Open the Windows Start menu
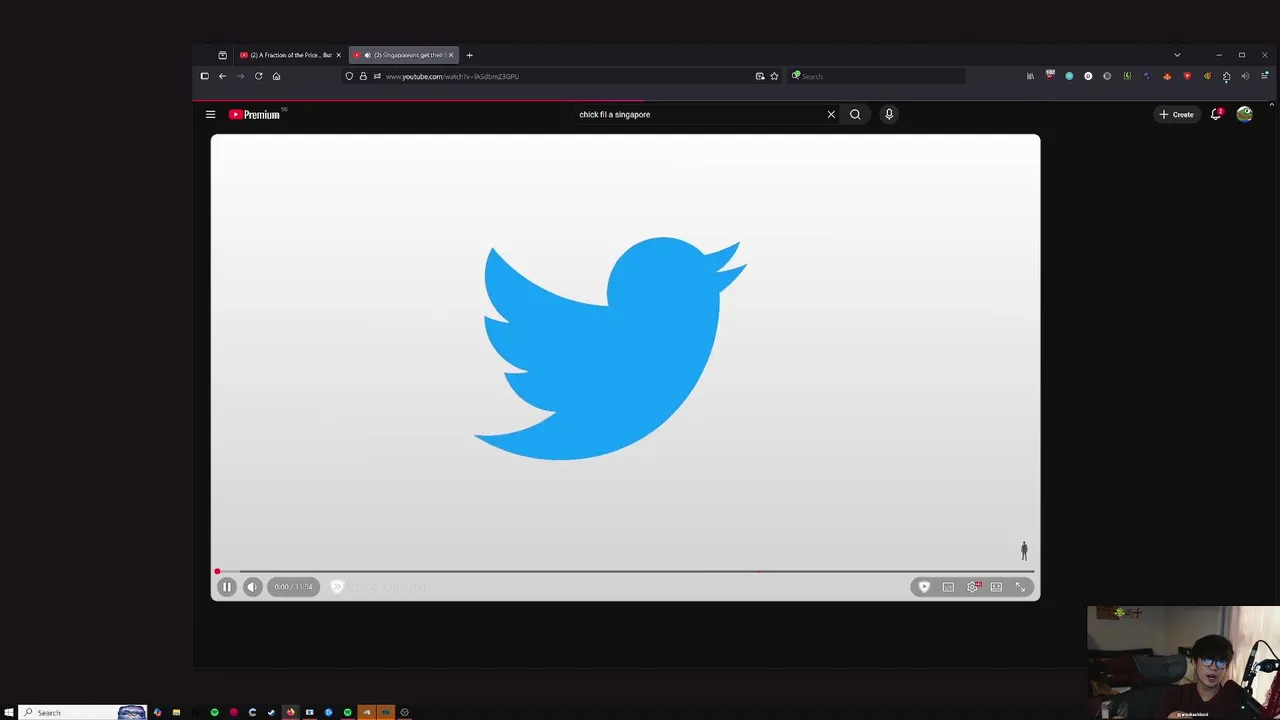The width and height of the screenshot is (1280, 720). click(x=9, y=712)
